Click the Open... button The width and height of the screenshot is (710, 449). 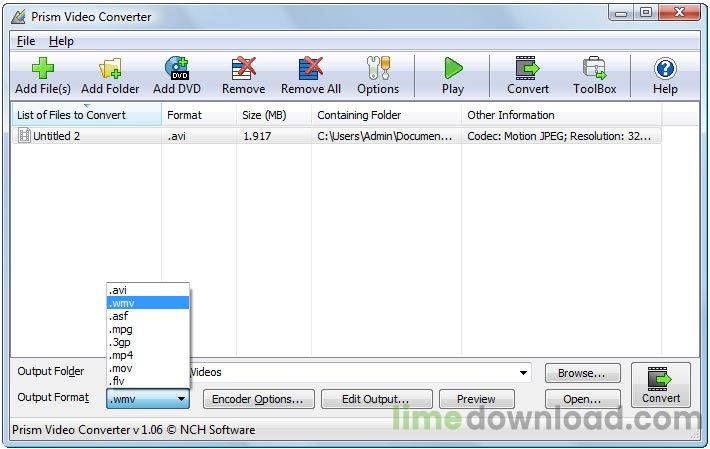582,399
